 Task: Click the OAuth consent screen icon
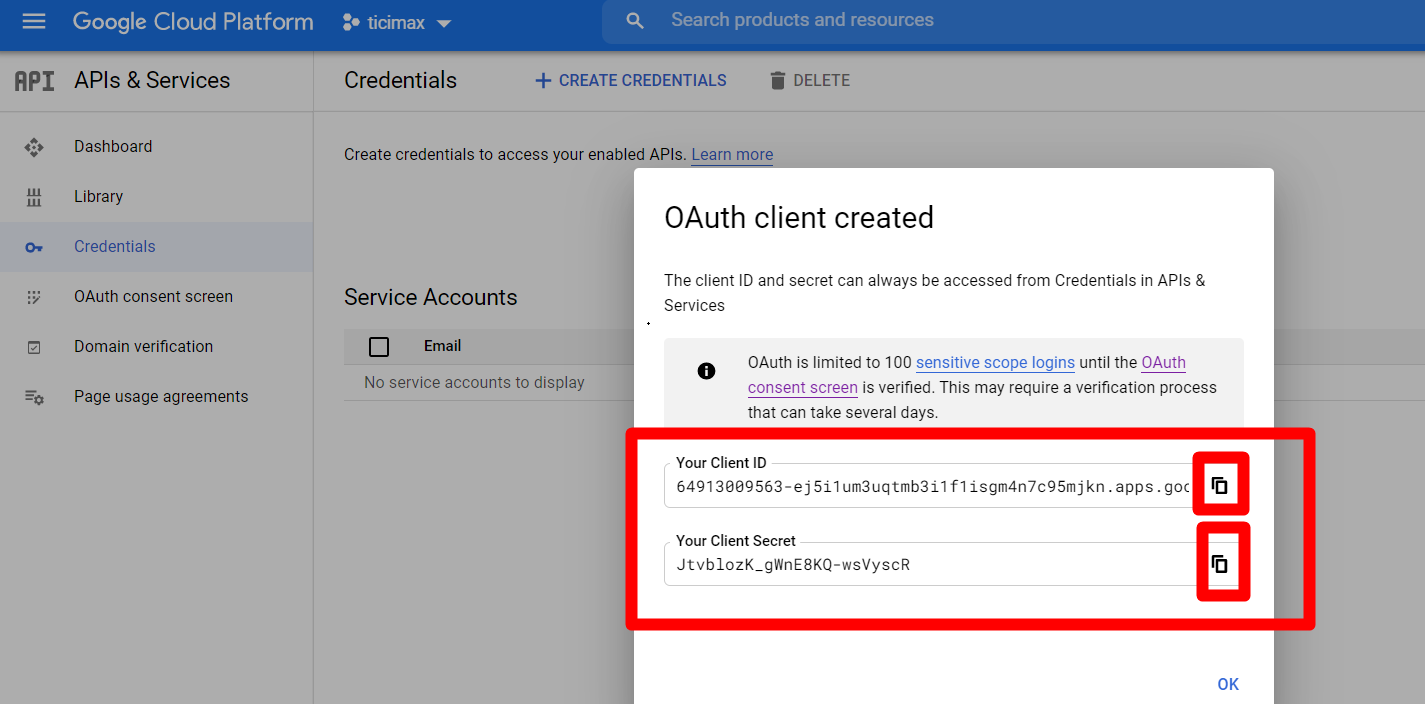34,297
